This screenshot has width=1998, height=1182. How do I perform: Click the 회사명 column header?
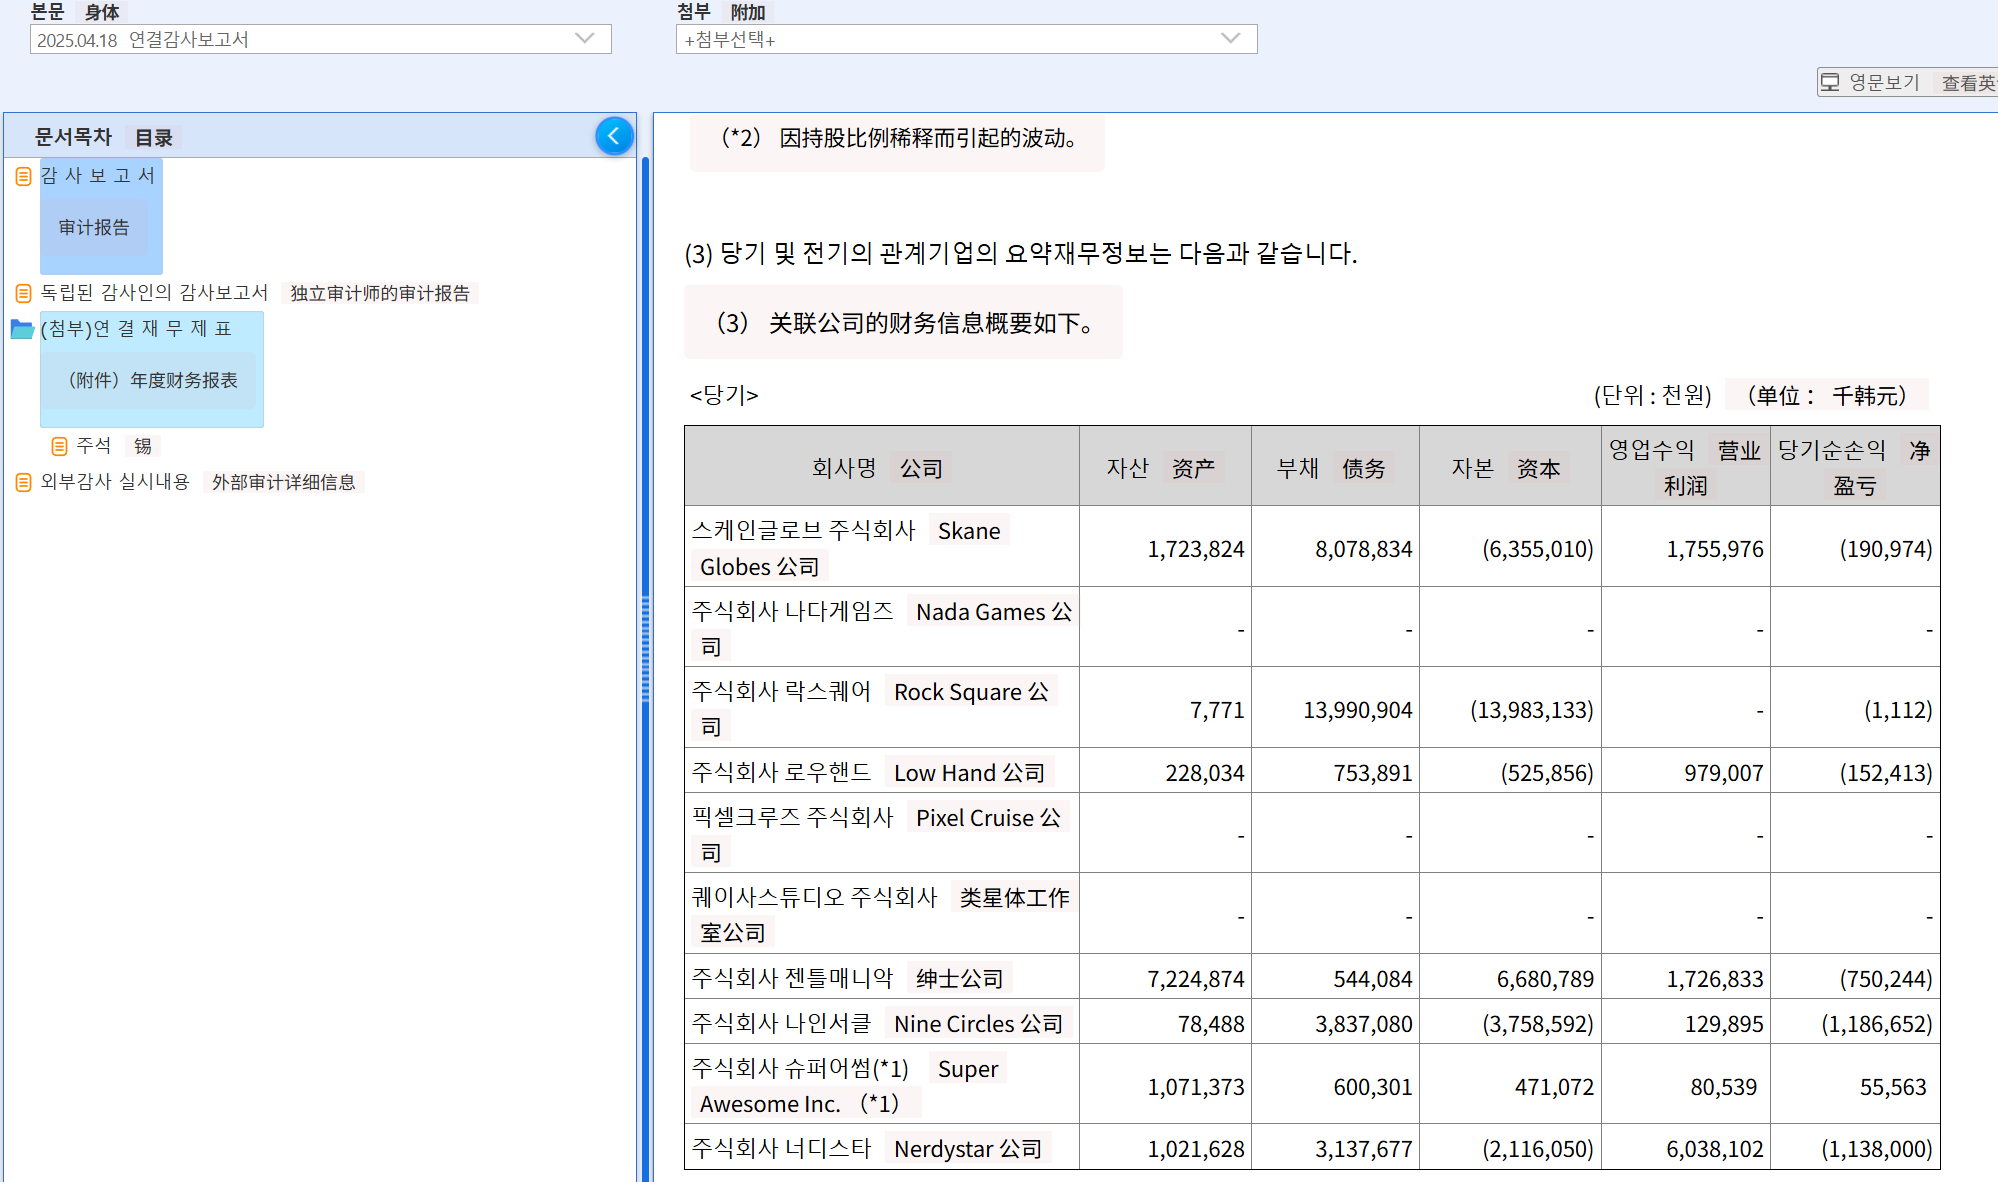[881, 467]
